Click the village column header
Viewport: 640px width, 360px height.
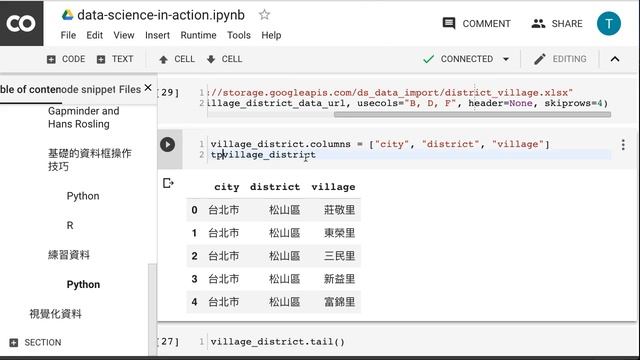coord(333,187)
